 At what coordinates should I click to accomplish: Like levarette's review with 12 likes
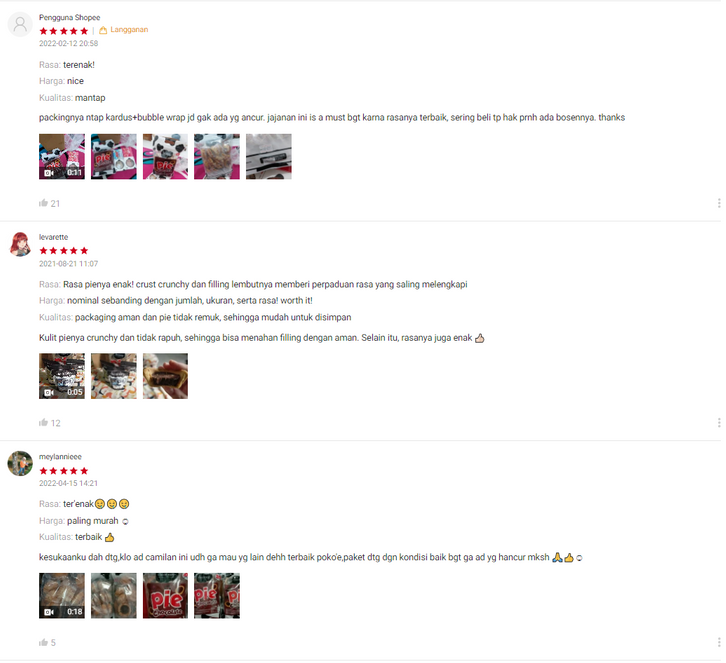point(44,422)
